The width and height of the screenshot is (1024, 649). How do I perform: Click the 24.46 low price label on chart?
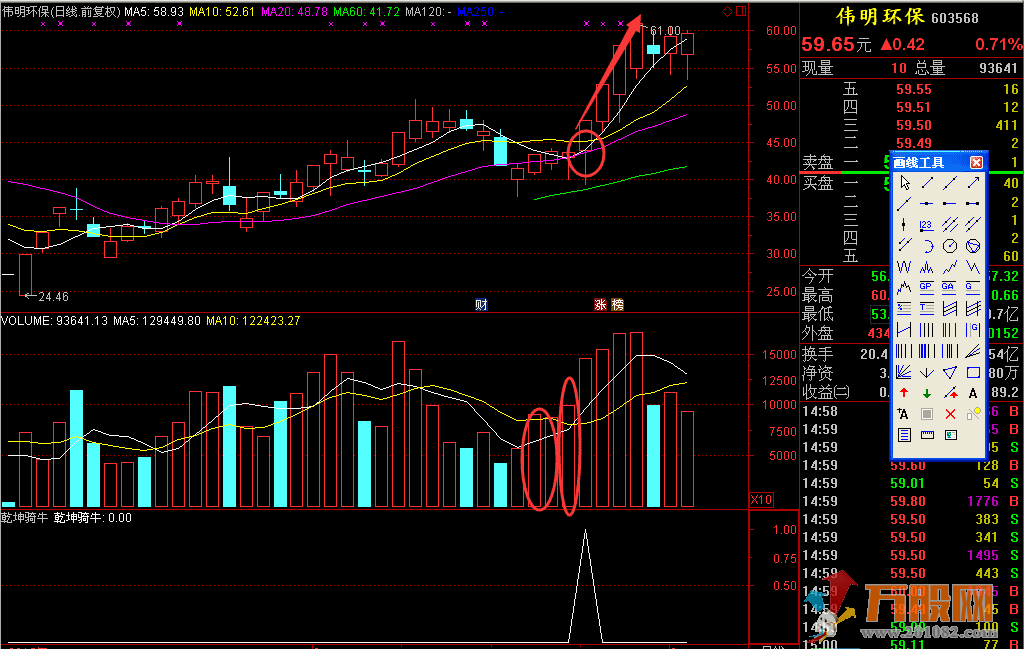53,297
